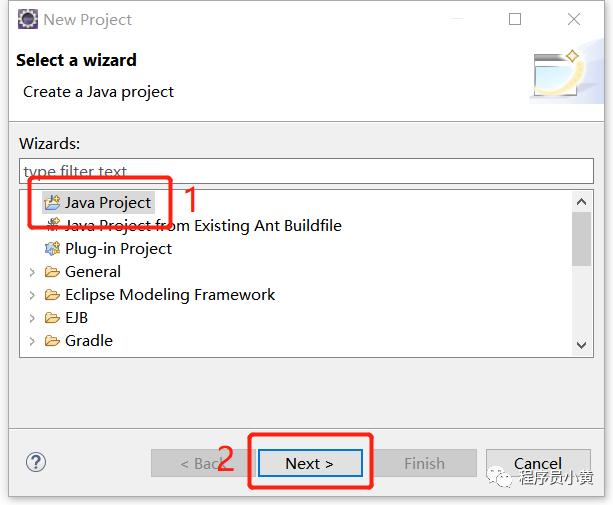Click the wizard list scroll down arrow
Screen dimensions: 613x505
click(x=582, y=345)
